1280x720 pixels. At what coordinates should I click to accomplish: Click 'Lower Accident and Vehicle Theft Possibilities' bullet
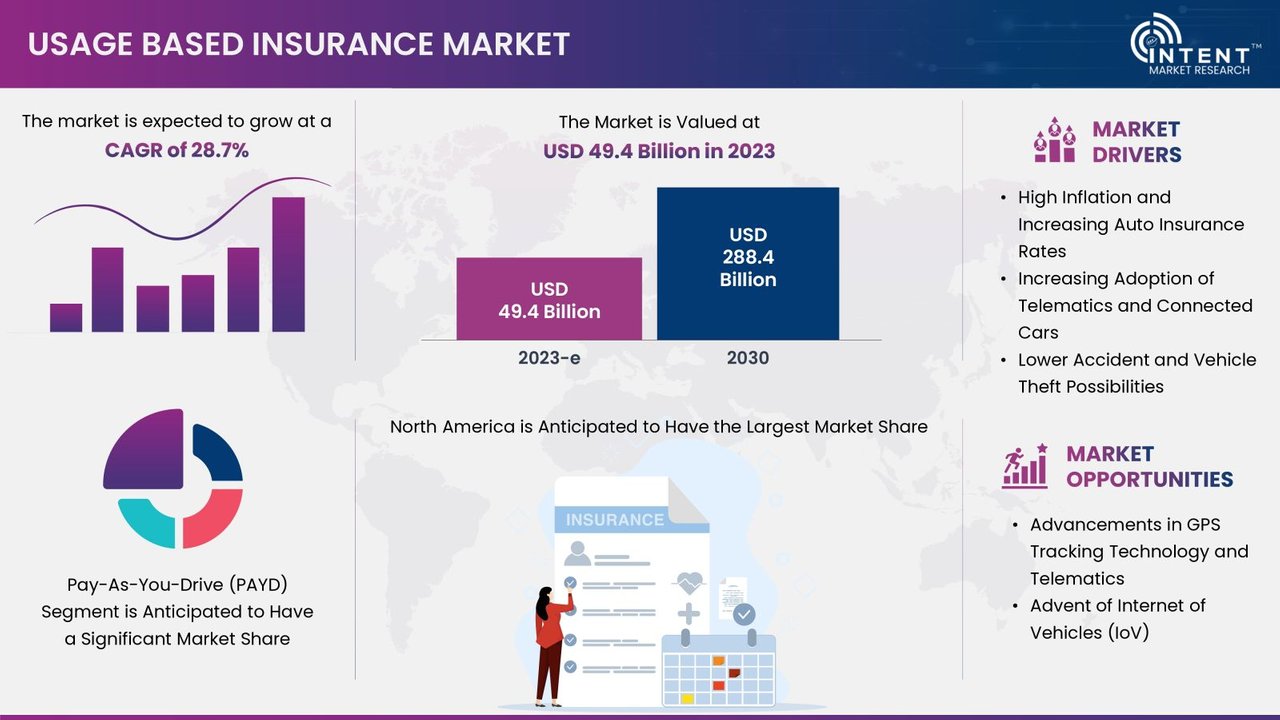(1137, 373)
